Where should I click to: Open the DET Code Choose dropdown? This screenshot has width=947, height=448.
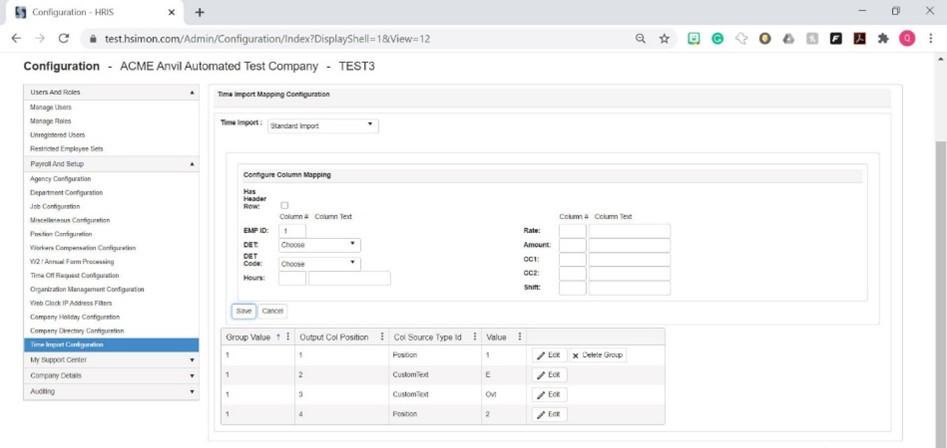(x=319, y=264)
